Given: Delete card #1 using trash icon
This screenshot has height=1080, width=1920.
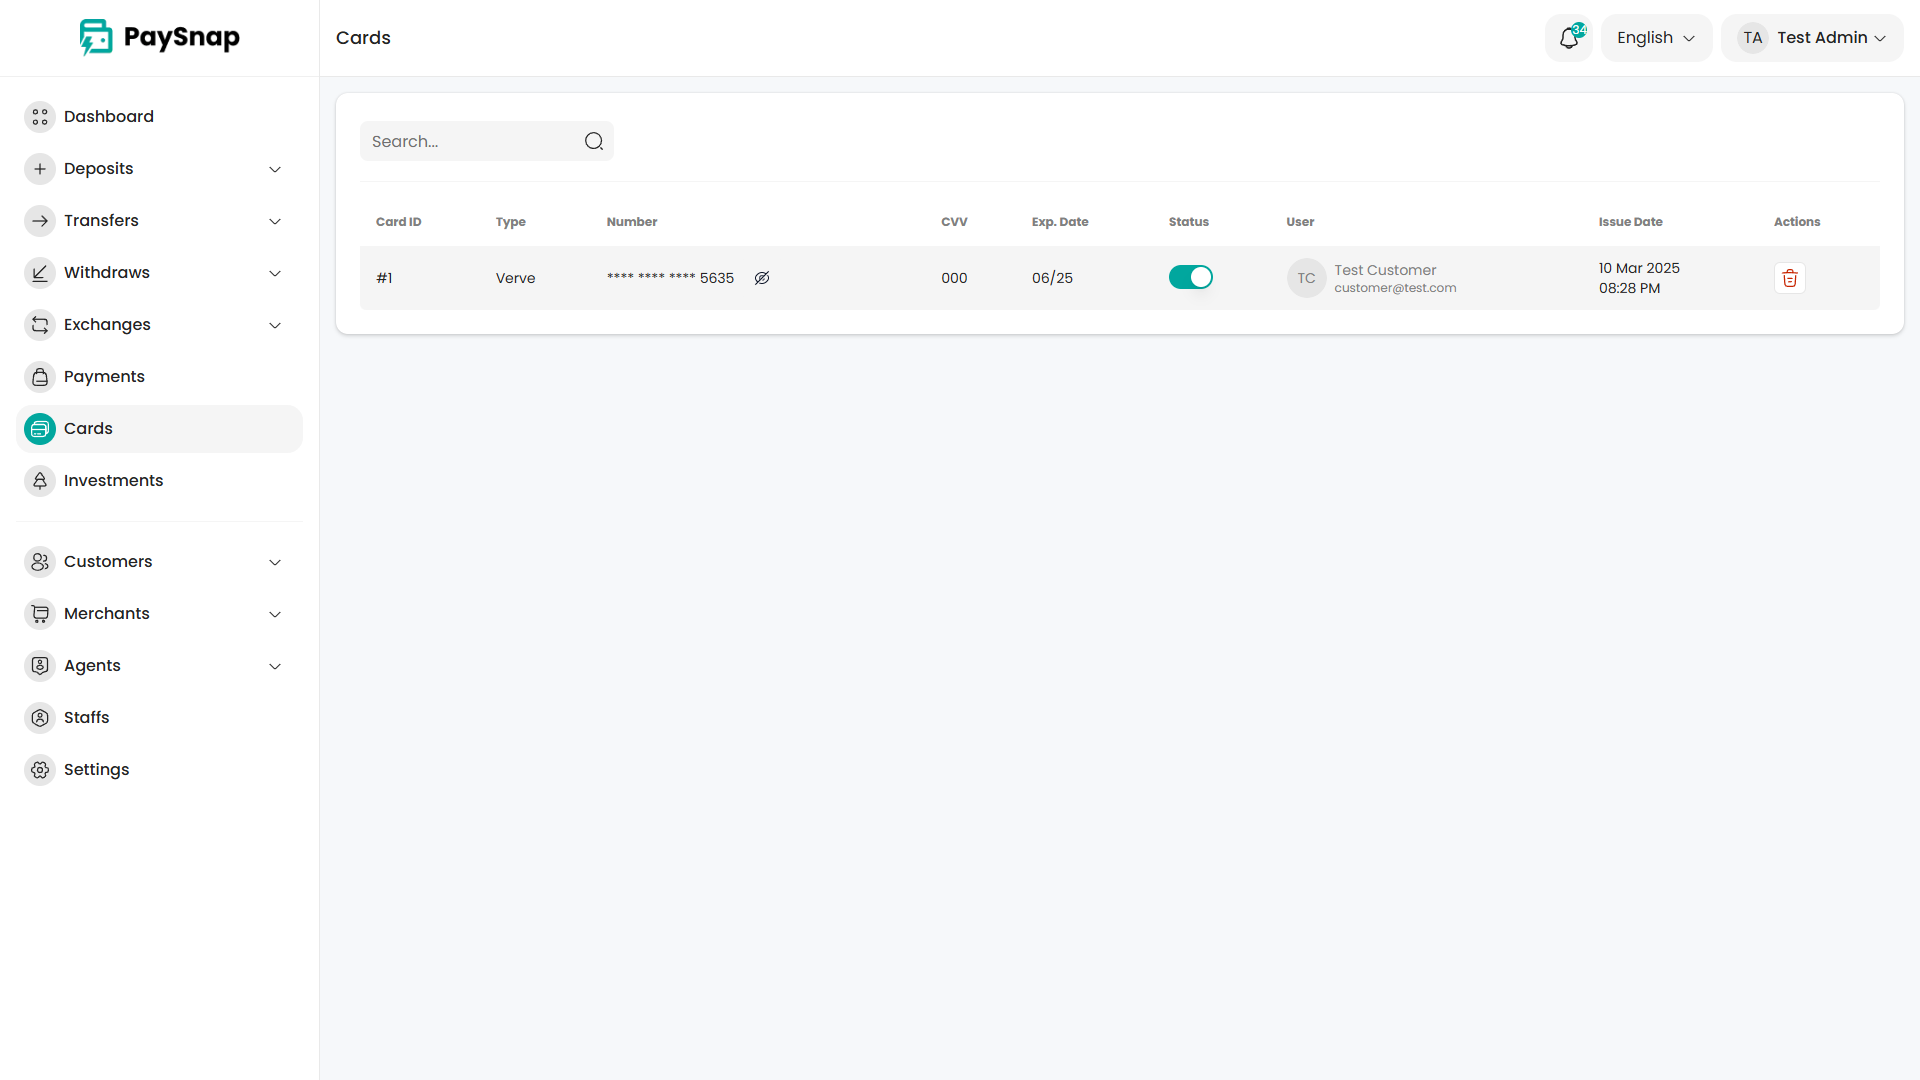Looking at the screenshot, I should [x=1789, y=278].
